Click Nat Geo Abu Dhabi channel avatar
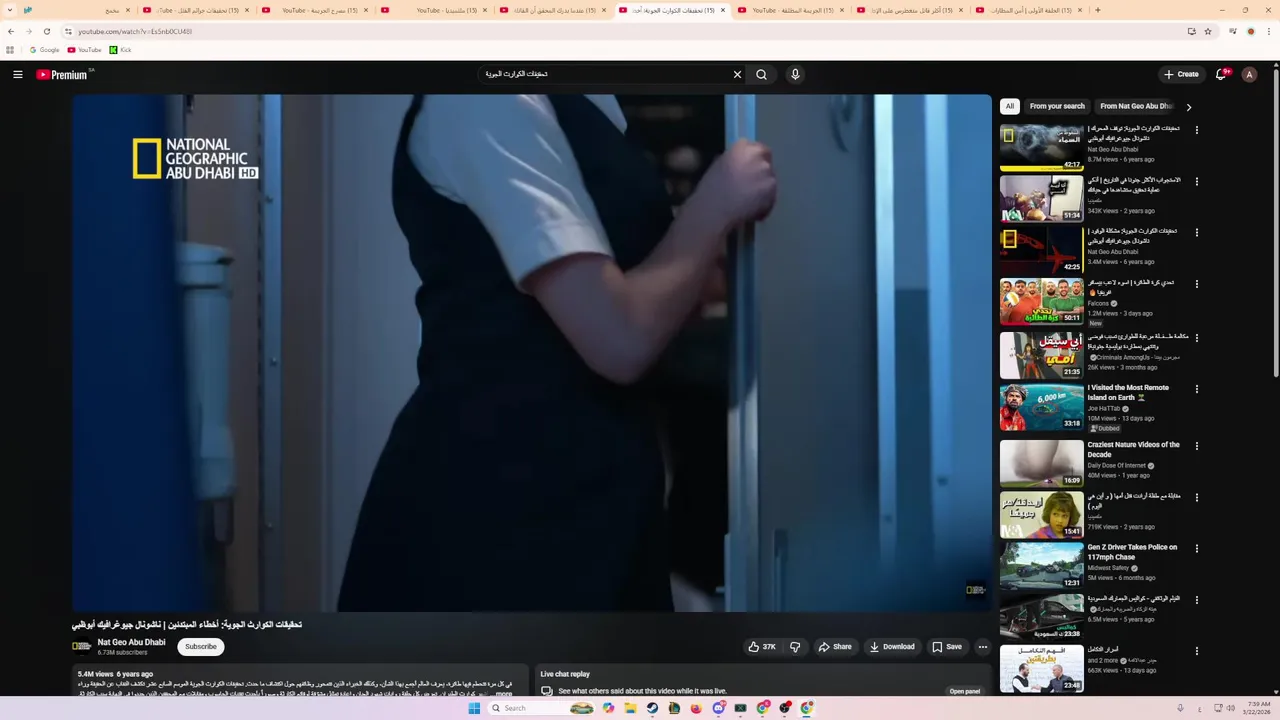This screenshot has height=720, width=1280. [81, 647]
